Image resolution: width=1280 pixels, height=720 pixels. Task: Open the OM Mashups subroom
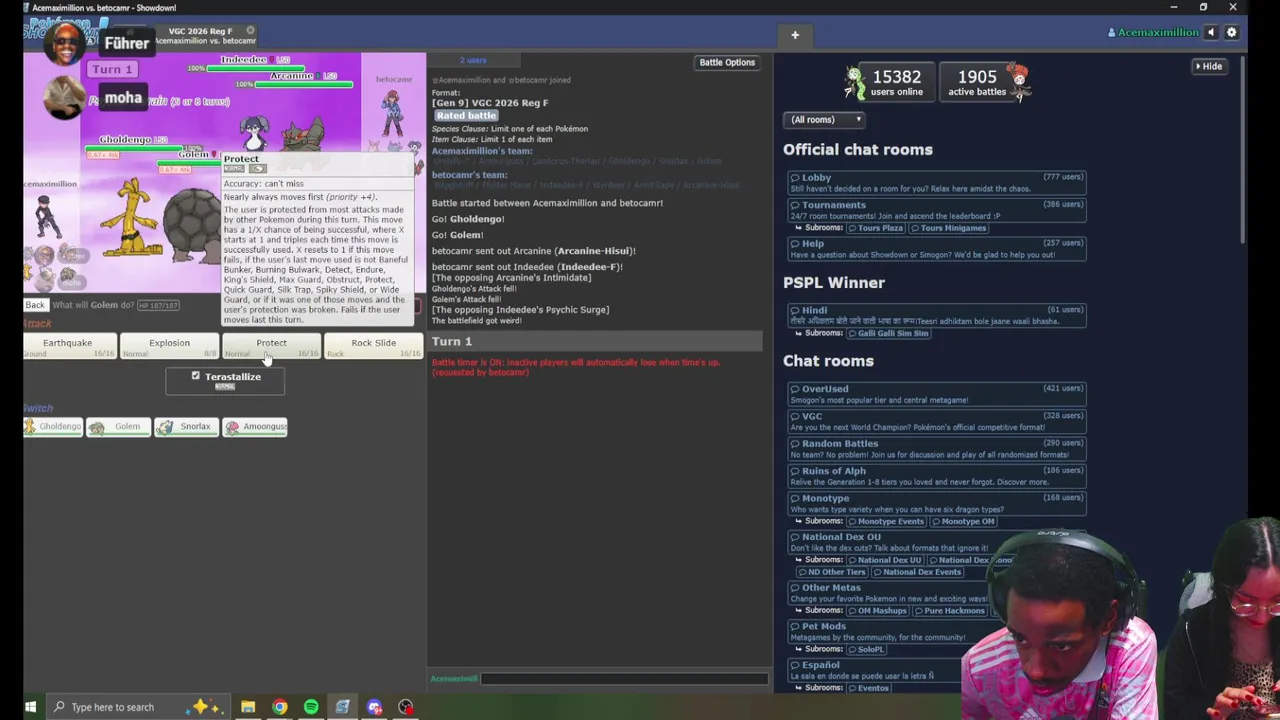(x=878, y=611)
